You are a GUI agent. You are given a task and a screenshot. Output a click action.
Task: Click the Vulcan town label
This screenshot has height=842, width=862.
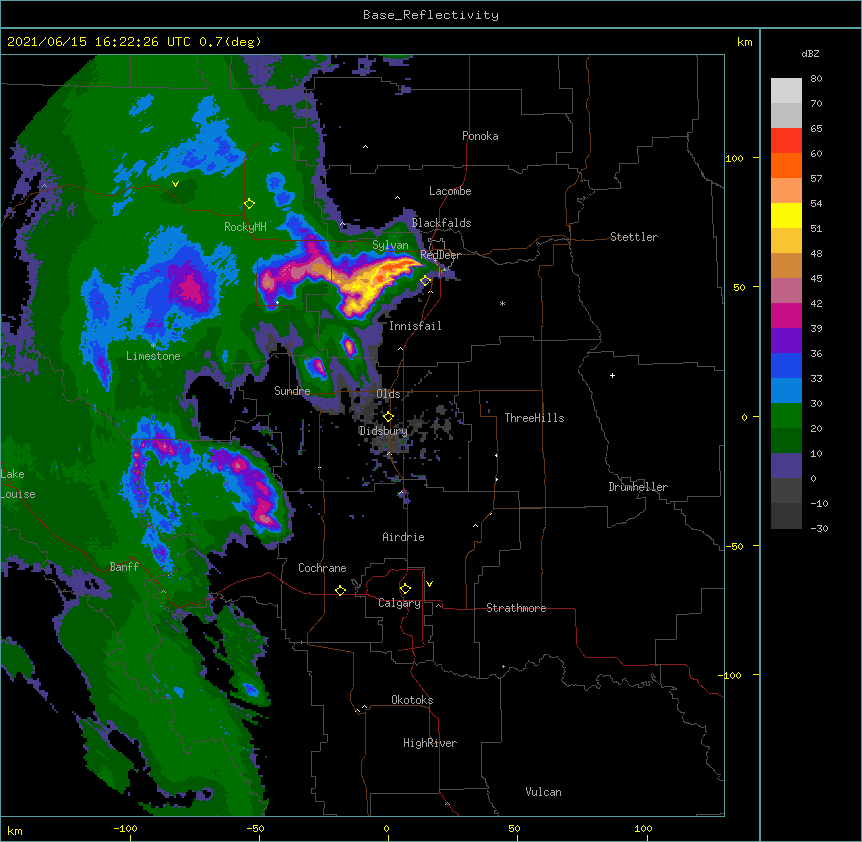(543, 792)
